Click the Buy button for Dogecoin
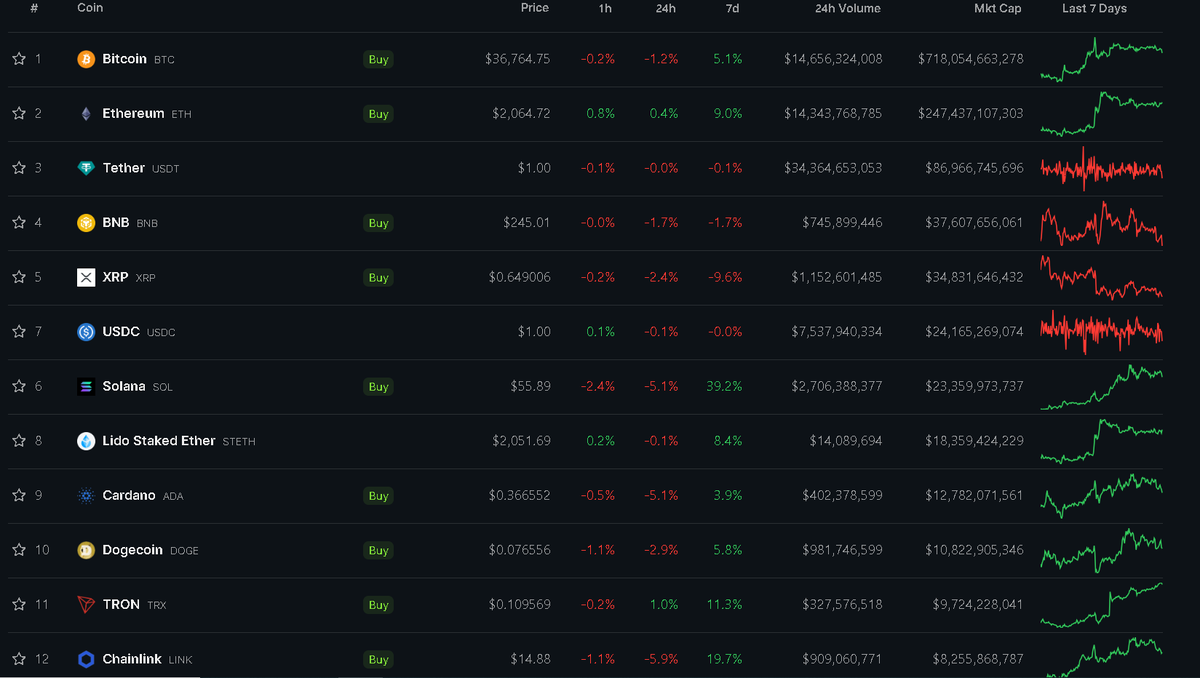 click(378, 550)
